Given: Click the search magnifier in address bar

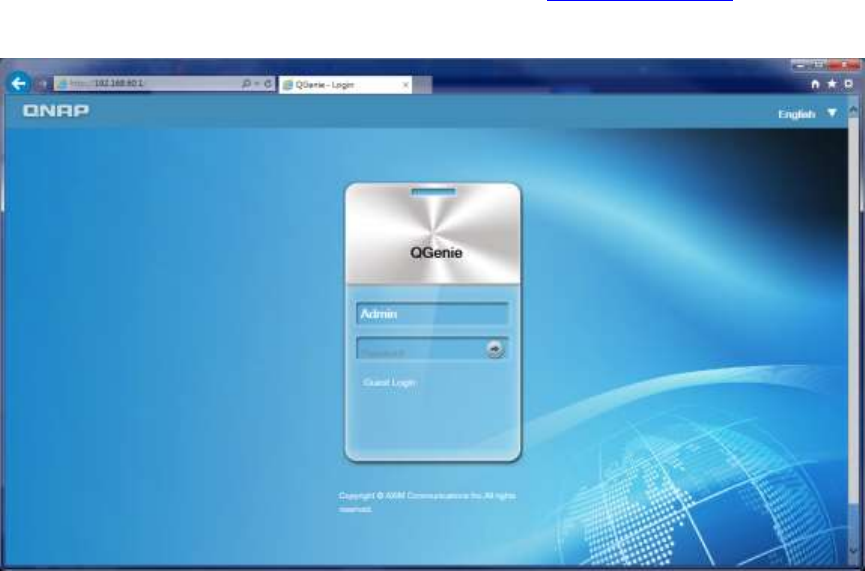Looking at the screenshot, I should (x=246, y=83).
